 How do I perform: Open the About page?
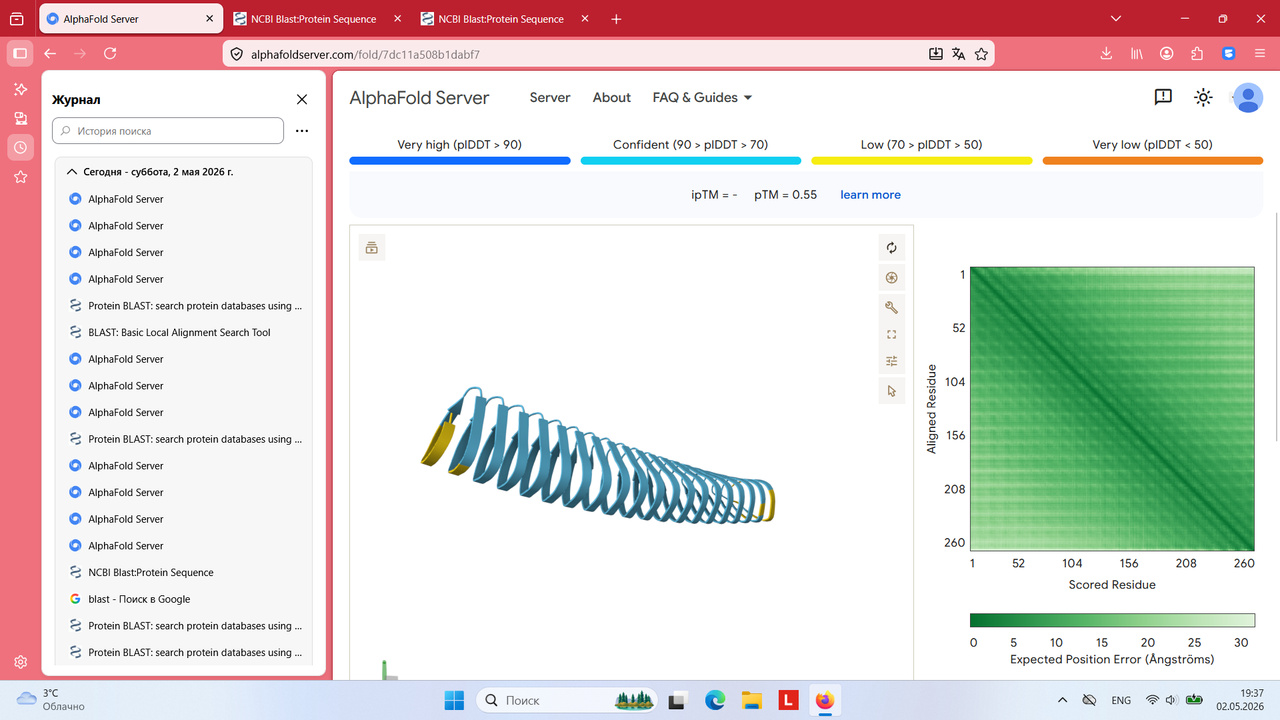(x=612, y=97)
